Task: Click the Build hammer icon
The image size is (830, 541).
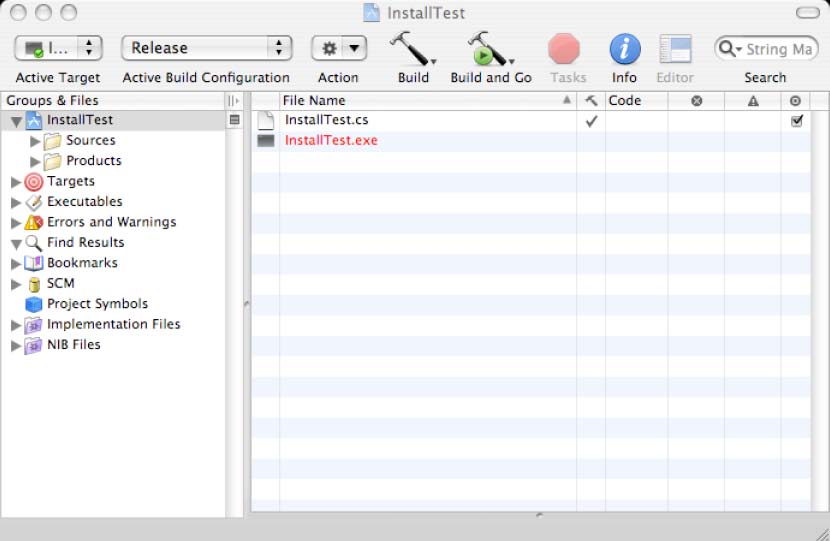Action: 412,48
